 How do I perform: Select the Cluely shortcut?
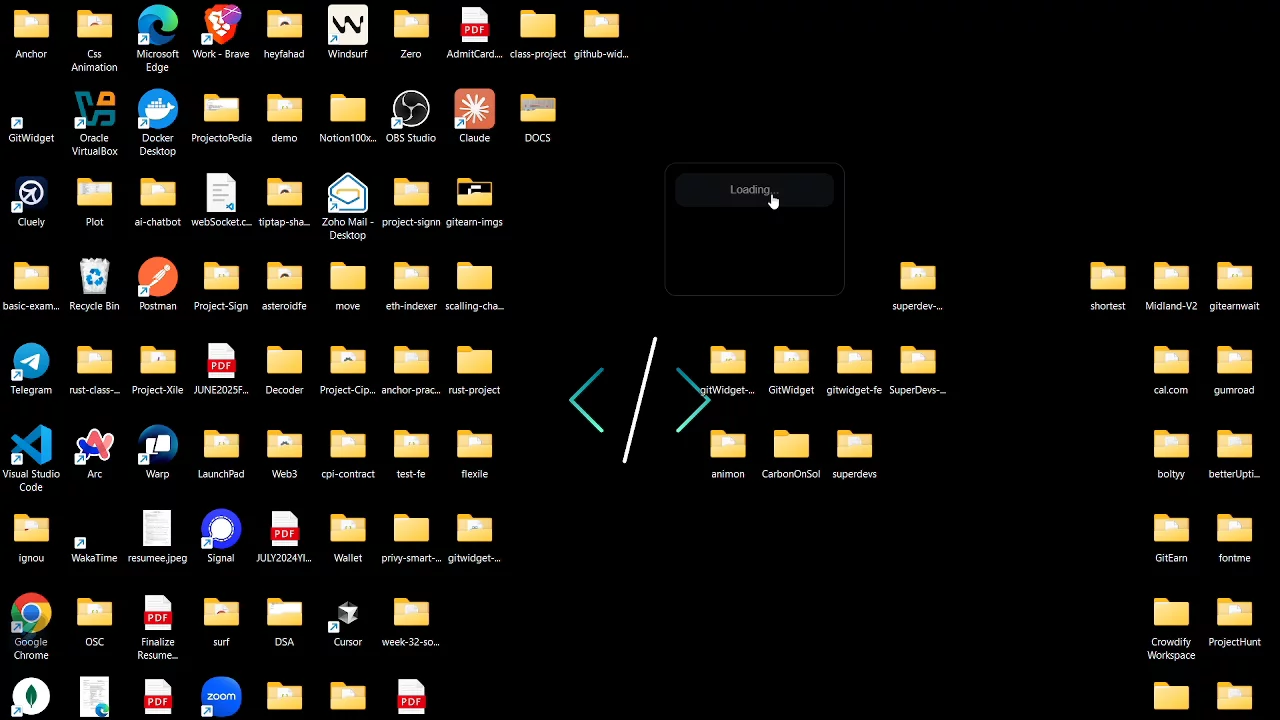(31, 194)
